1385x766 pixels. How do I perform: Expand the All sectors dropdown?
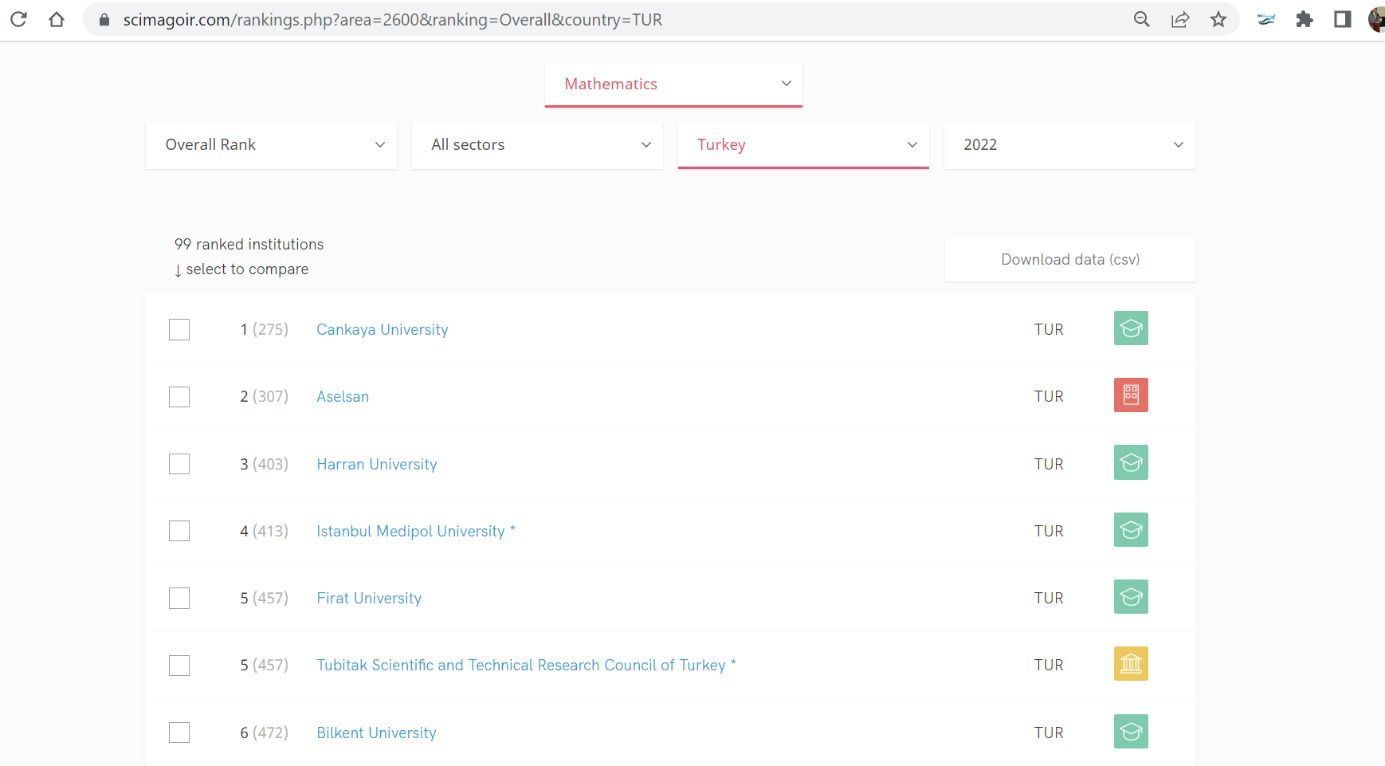pyautogui.click(x=537, y=145)
